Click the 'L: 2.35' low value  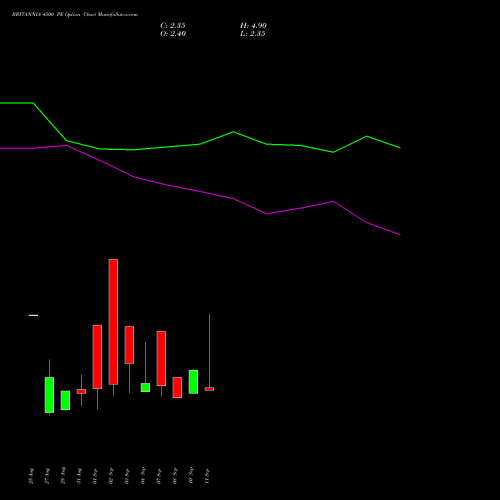(253, 34)
